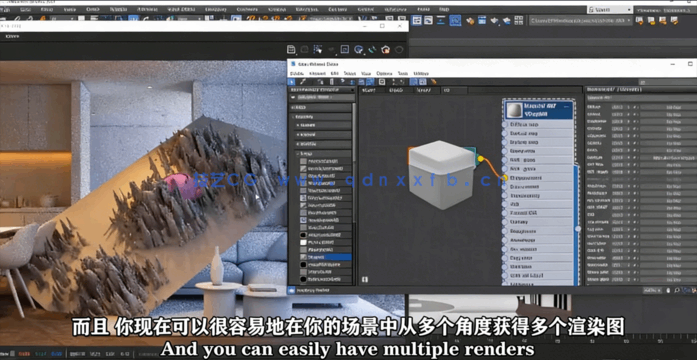This screenshot has height=360, width=697.
Task: Toggle the Material/Map Browser panel icon in Slate toolbar
Action: point(413,82)
